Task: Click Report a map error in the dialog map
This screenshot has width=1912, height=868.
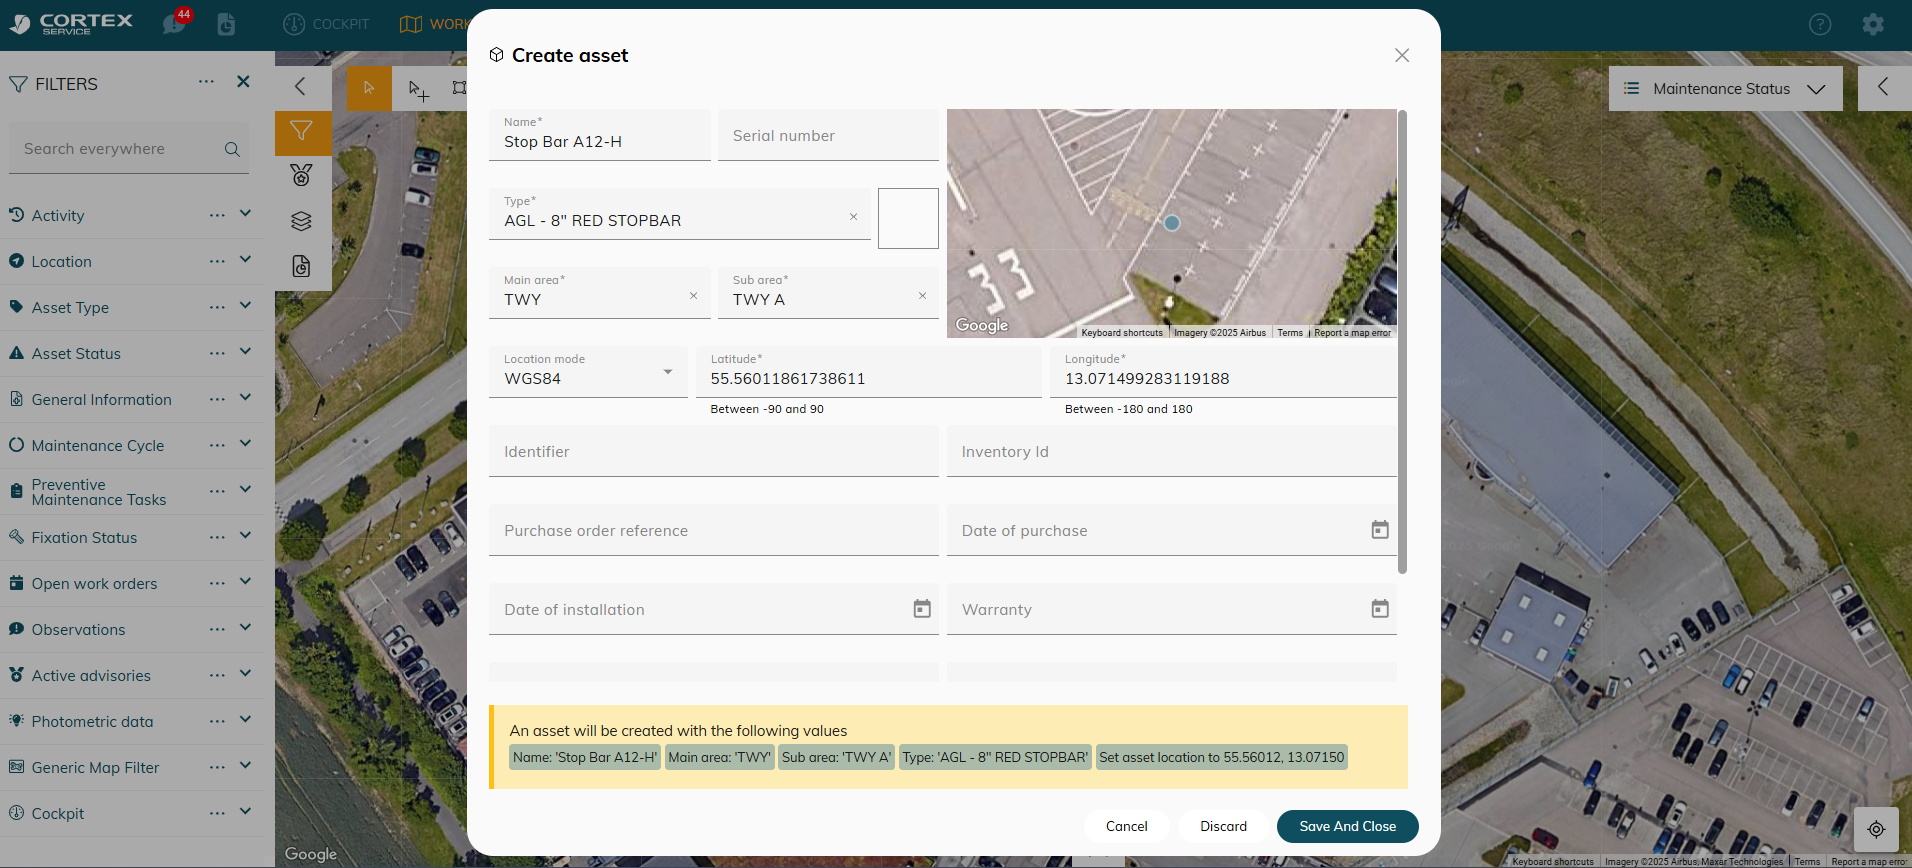Action: (x=1352, y=333)
